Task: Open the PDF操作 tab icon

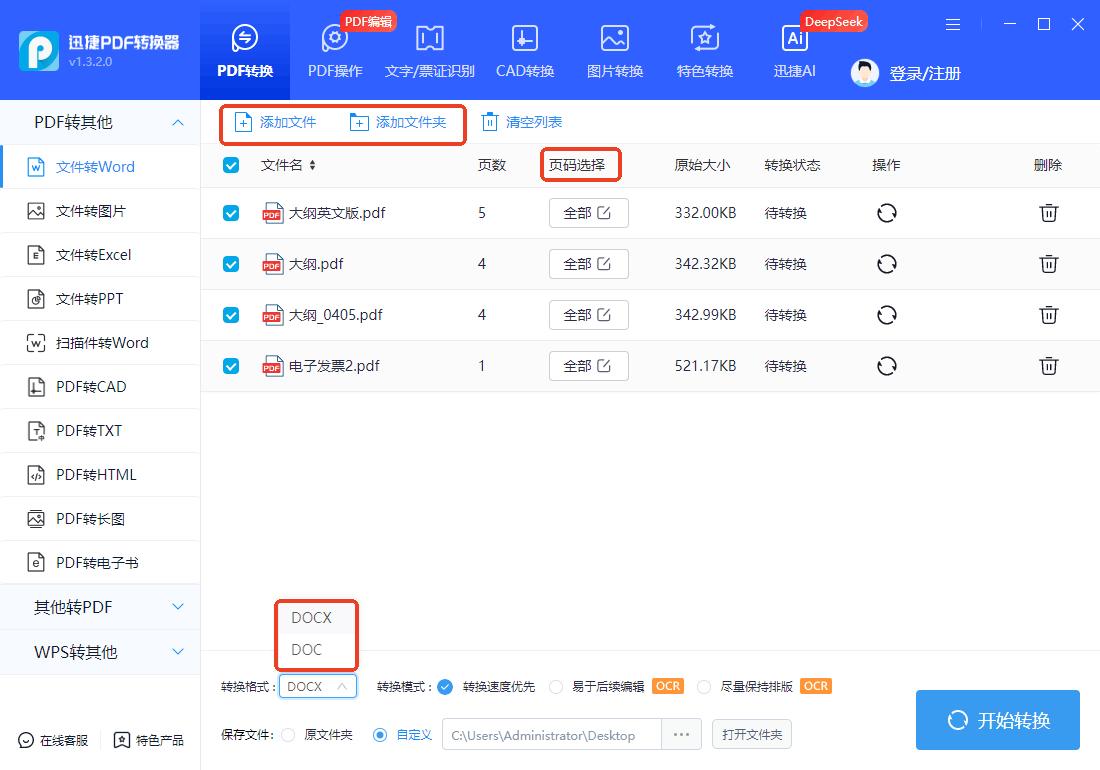Action: (334, 50)
